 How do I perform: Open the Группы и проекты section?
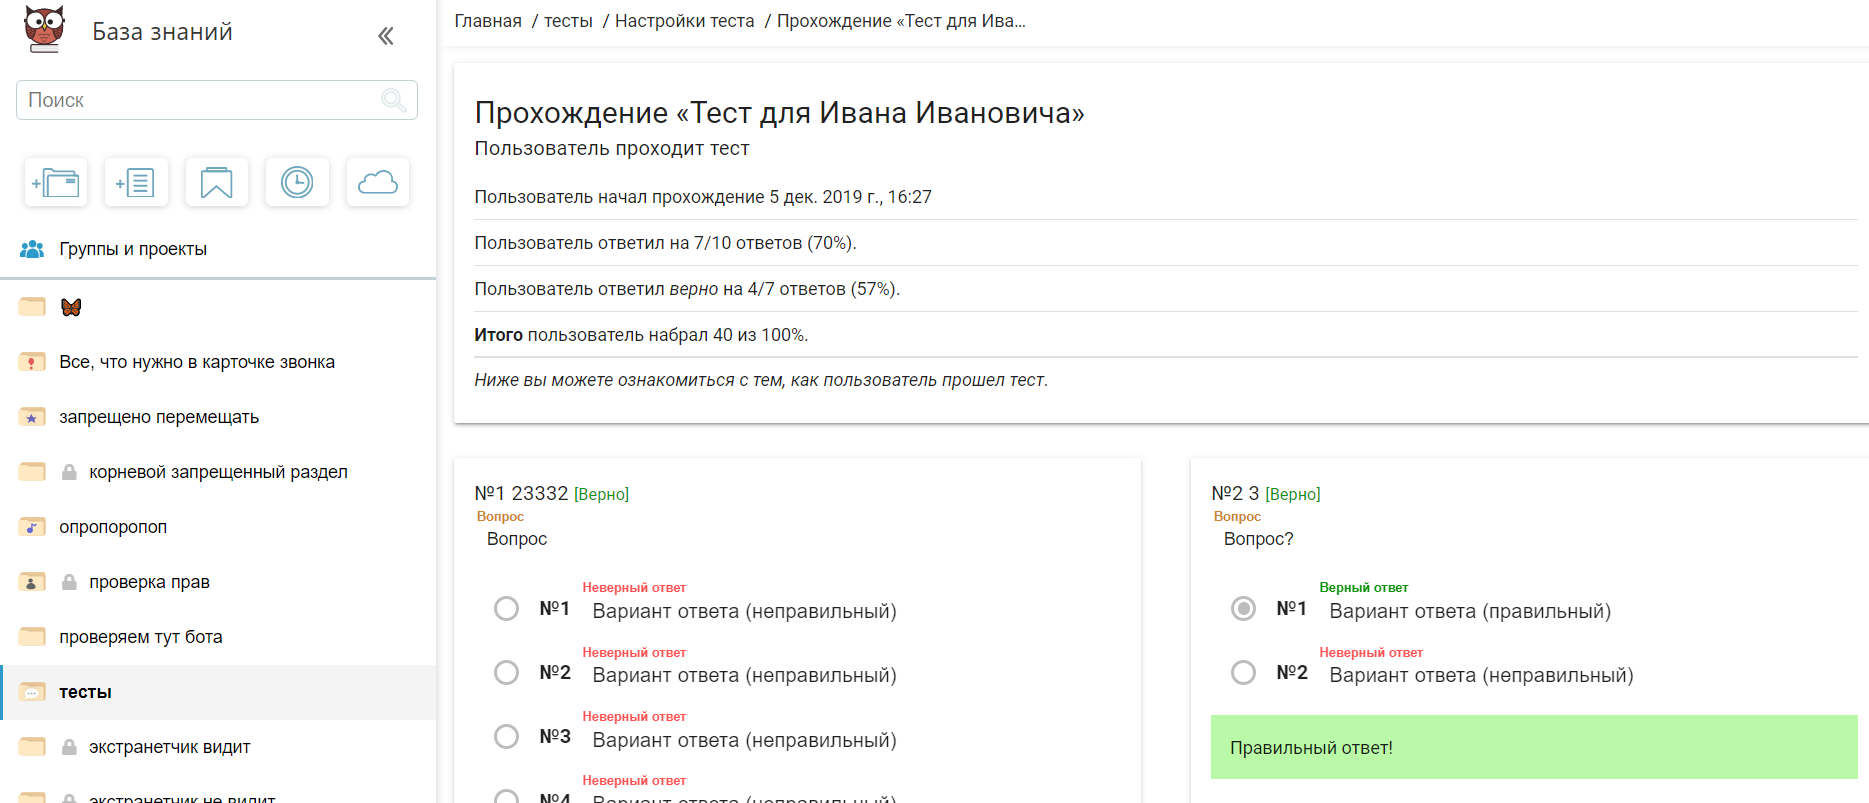pyautogui.click(x=133, y=249)
